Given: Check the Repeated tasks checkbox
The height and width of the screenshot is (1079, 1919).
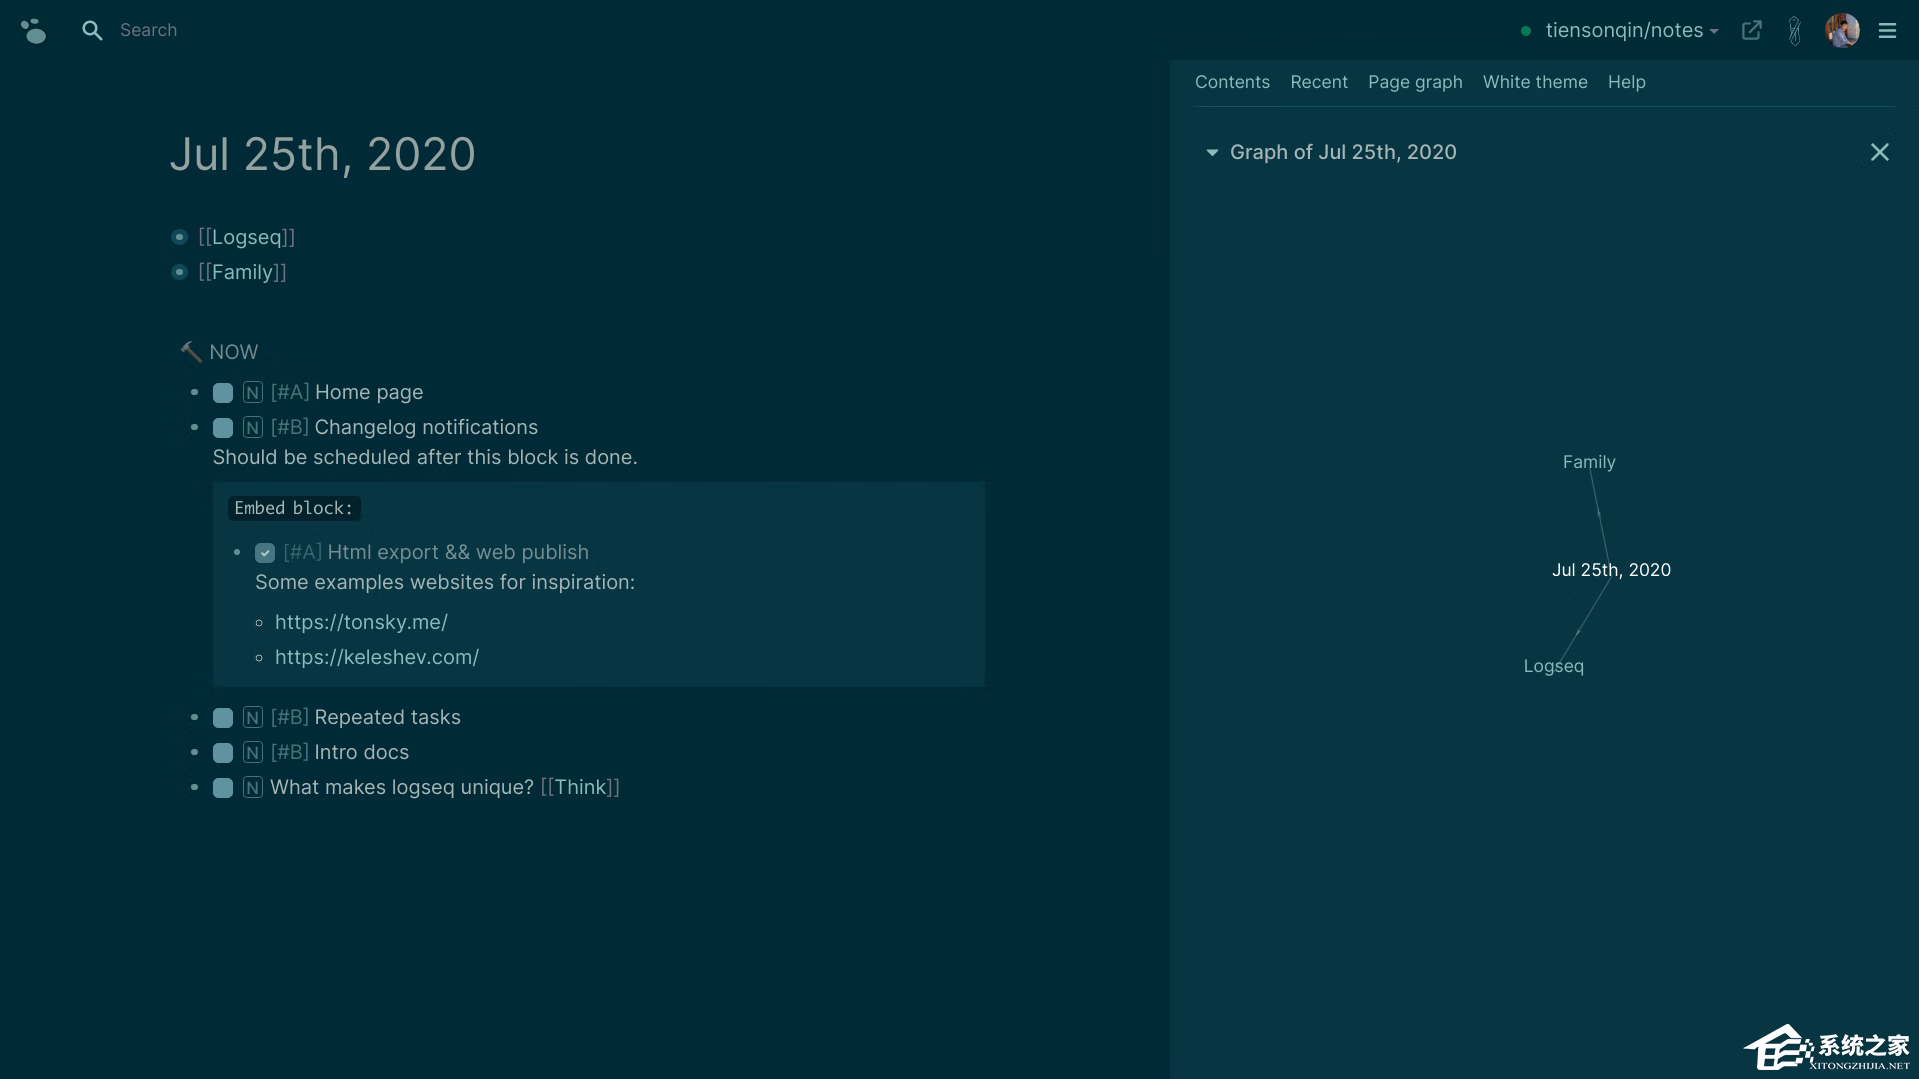Looking at the screenshot, I should (x=223, y=718).
